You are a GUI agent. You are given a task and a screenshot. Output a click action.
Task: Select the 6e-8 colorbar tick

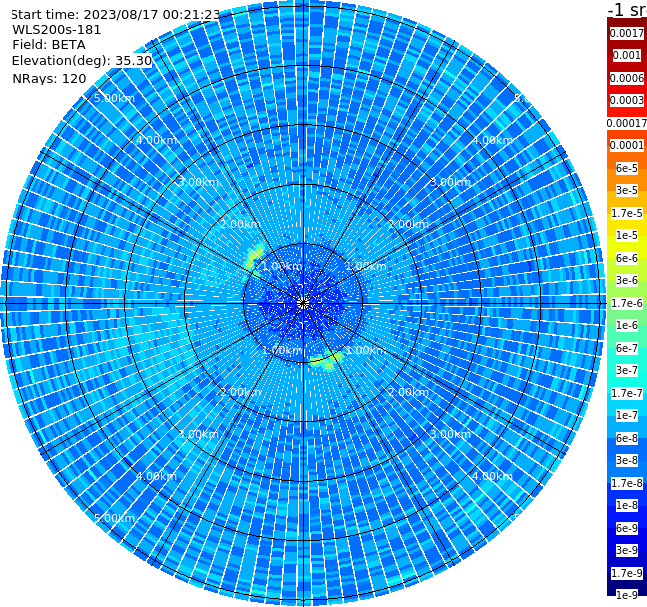pyautogui.click(x=627, y=438)
